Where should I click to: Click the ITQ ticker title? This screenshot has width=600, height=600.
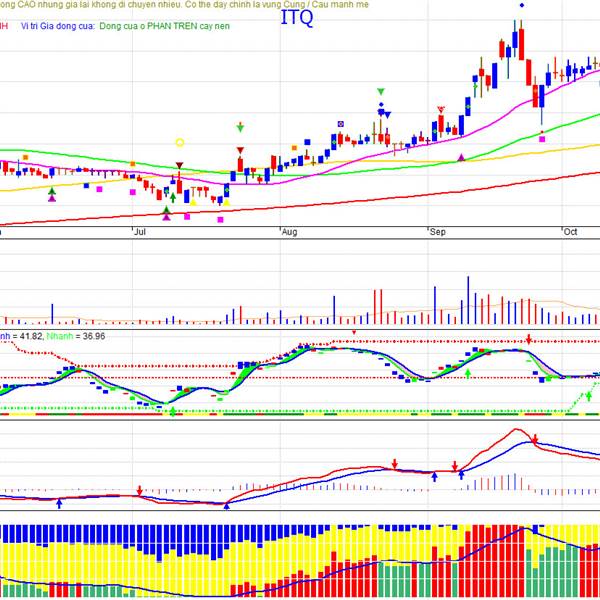[297, 18]
